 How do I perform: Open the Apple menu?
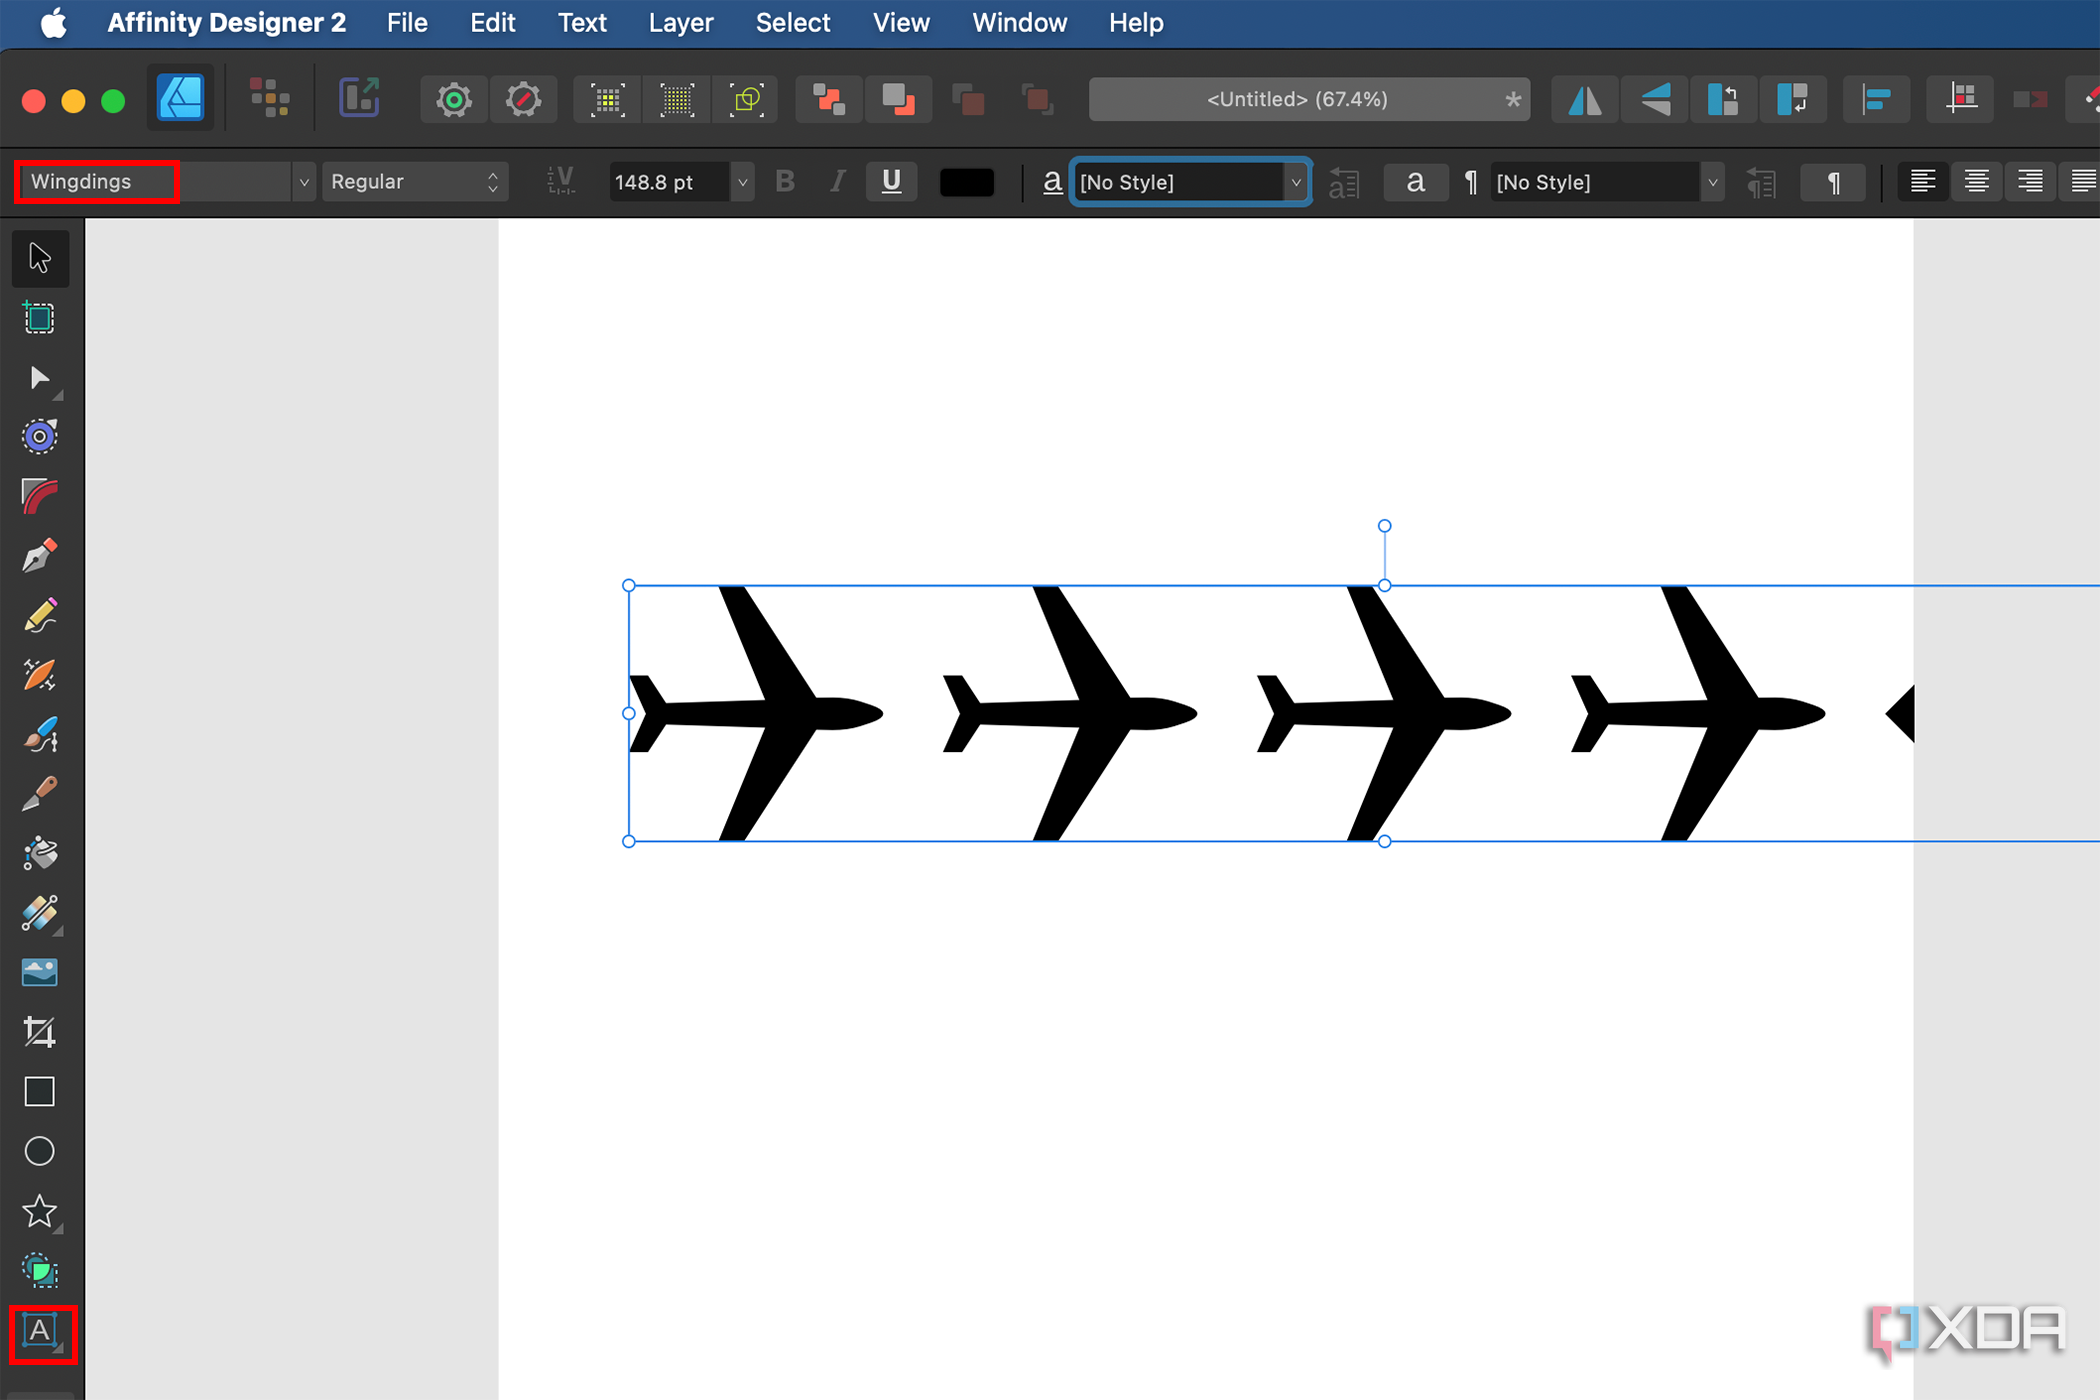click(x=54, y=22)
